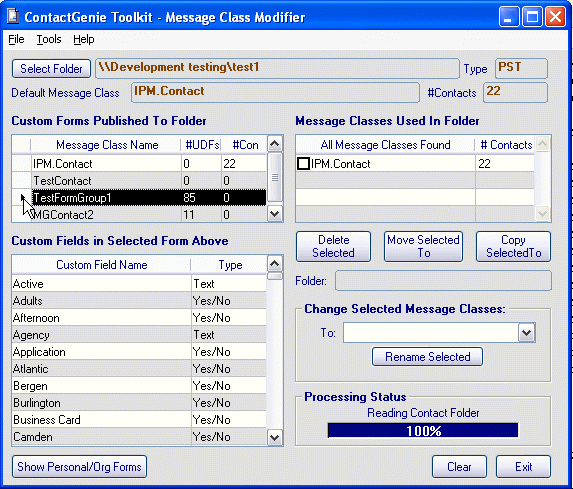Click Show Personal/Org Forms button
Screen dimensions: 573x489
click(79, 467)
